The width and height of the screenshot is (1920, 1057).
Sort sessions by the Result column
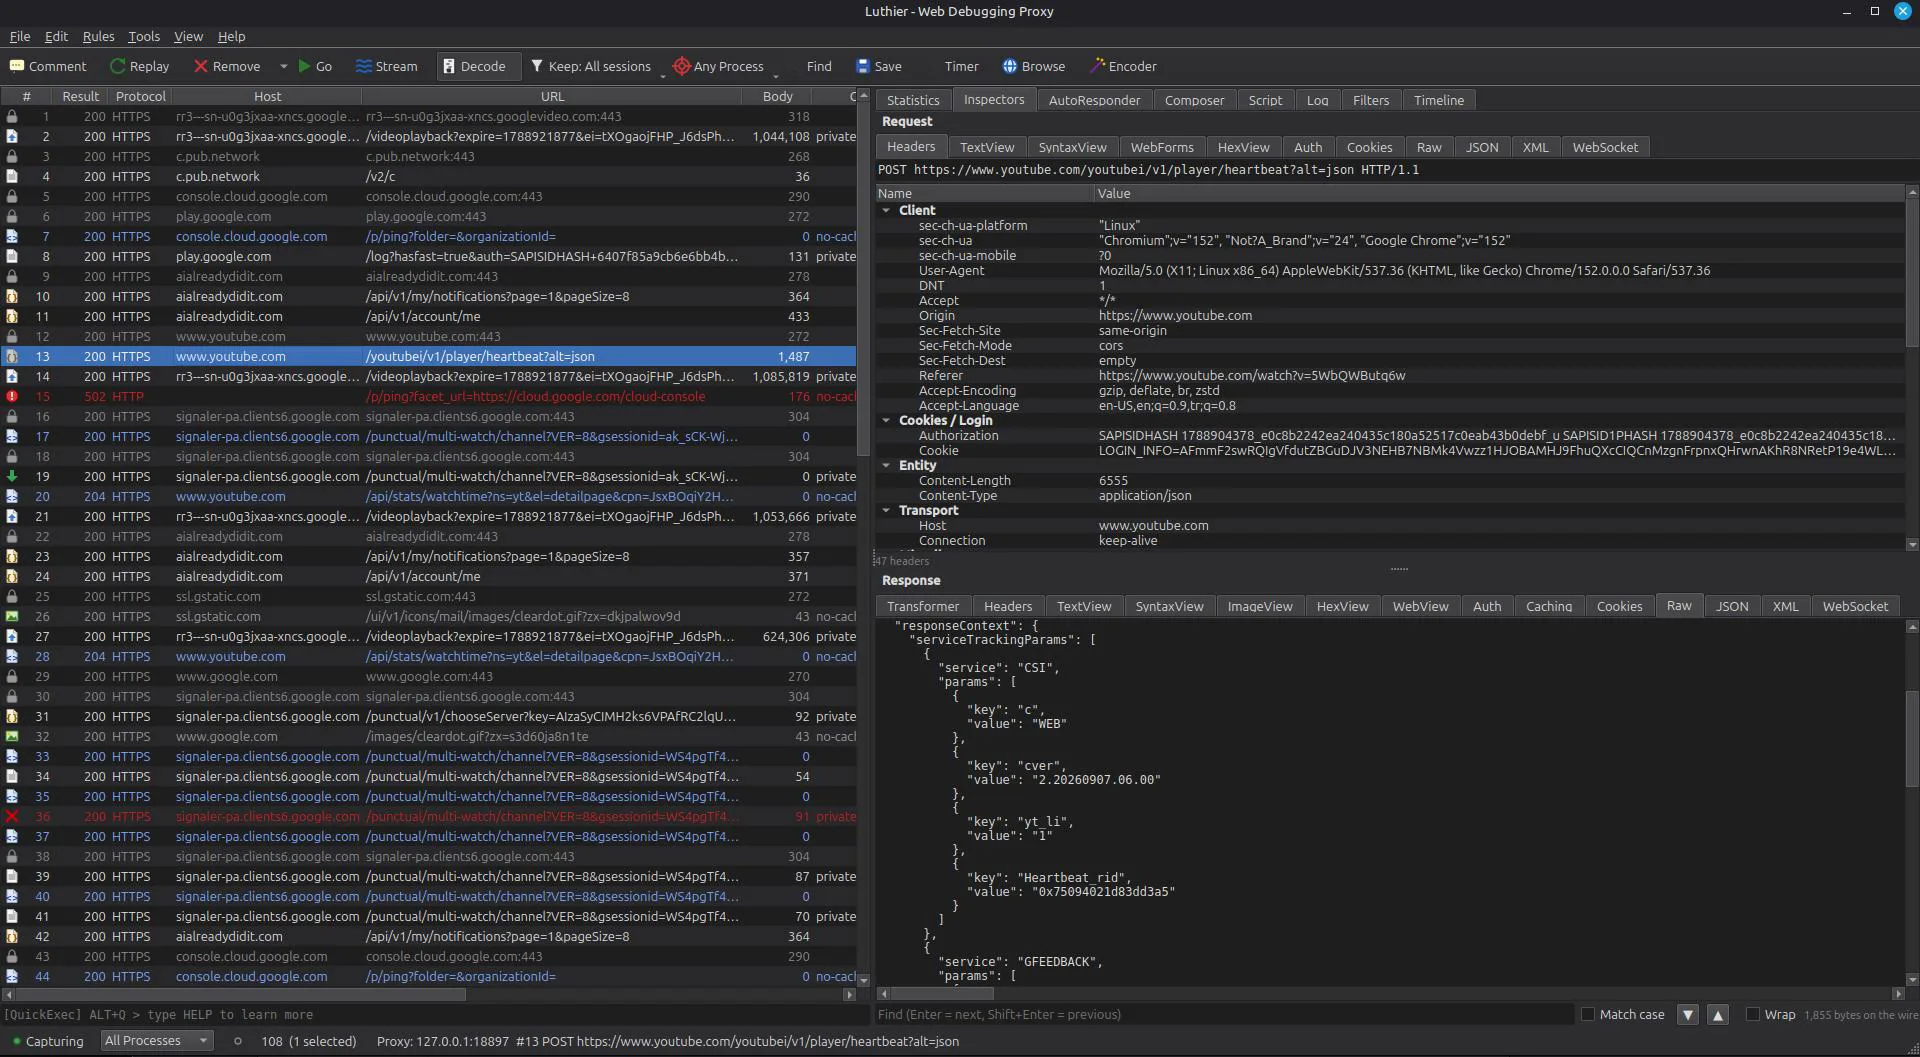click(x=80, y=96)
